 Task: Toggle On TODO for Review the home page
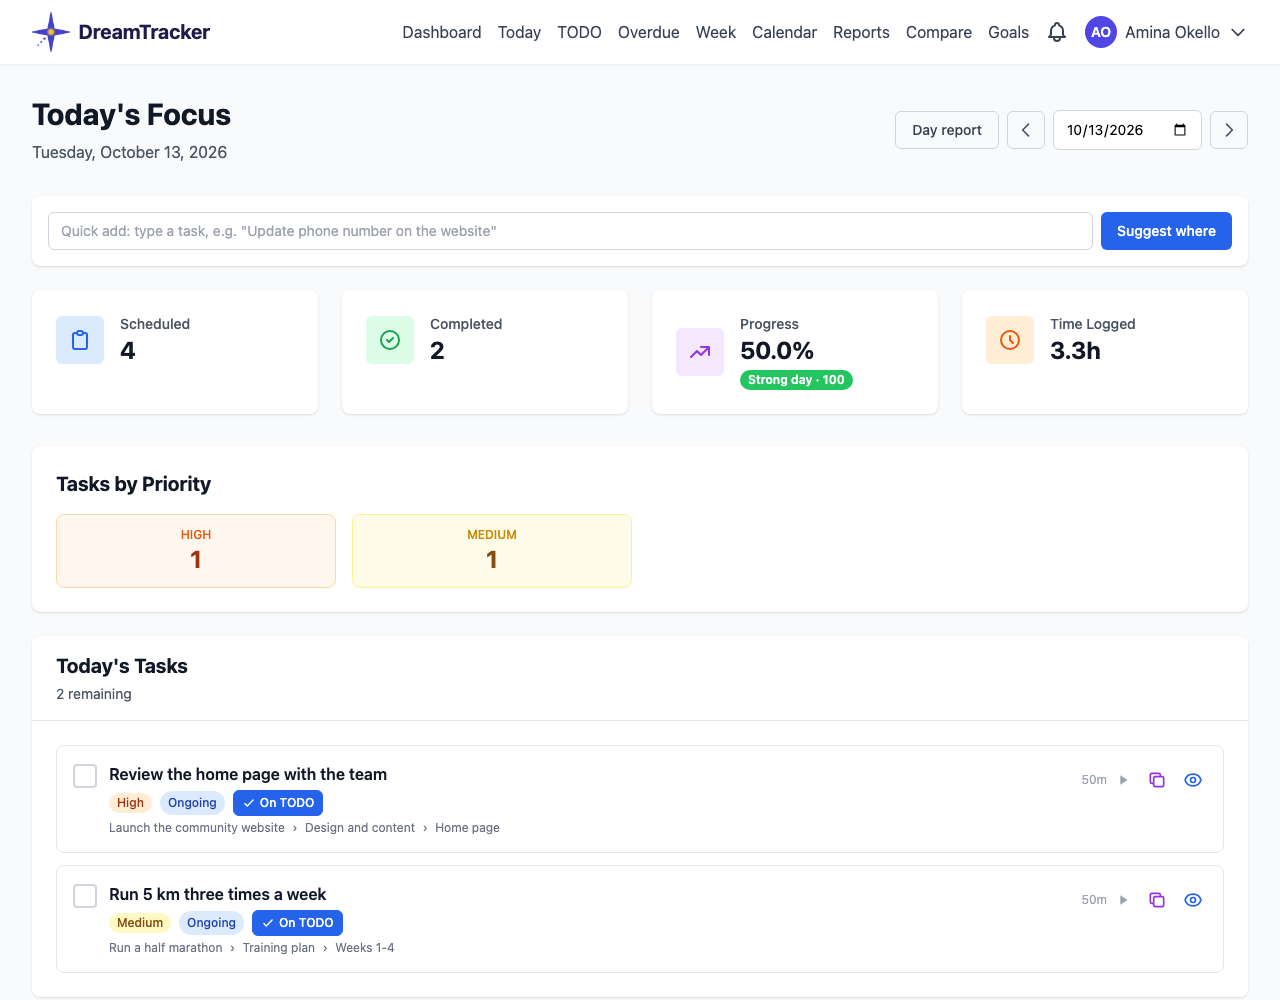[278, 803]
